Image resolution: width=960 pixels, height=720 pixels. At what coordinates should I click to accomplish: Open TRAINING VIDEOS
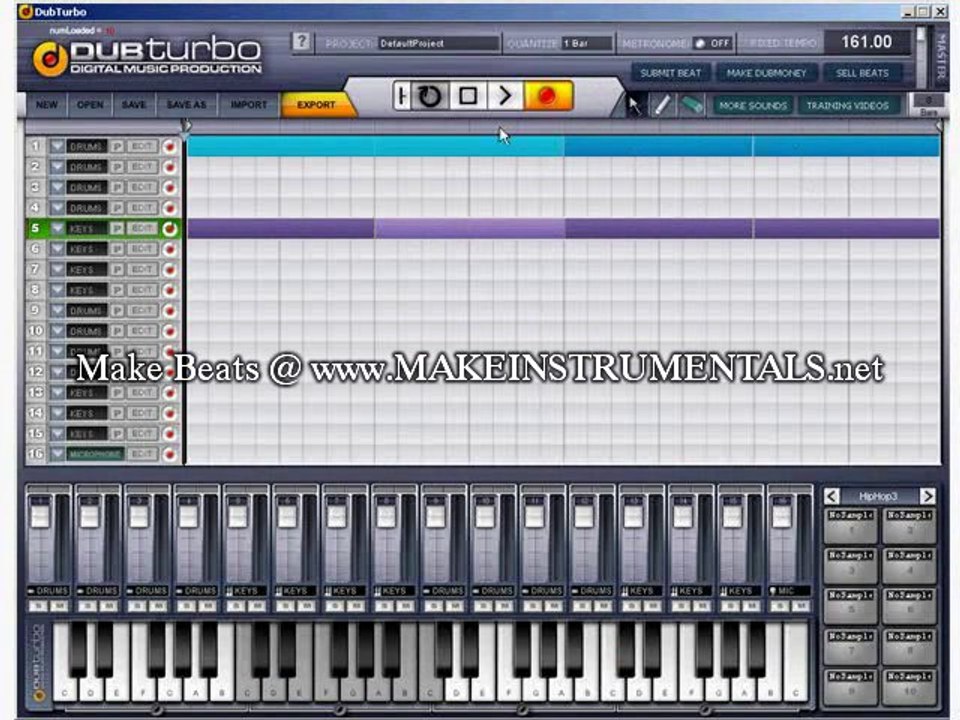(x=847, y=105)
